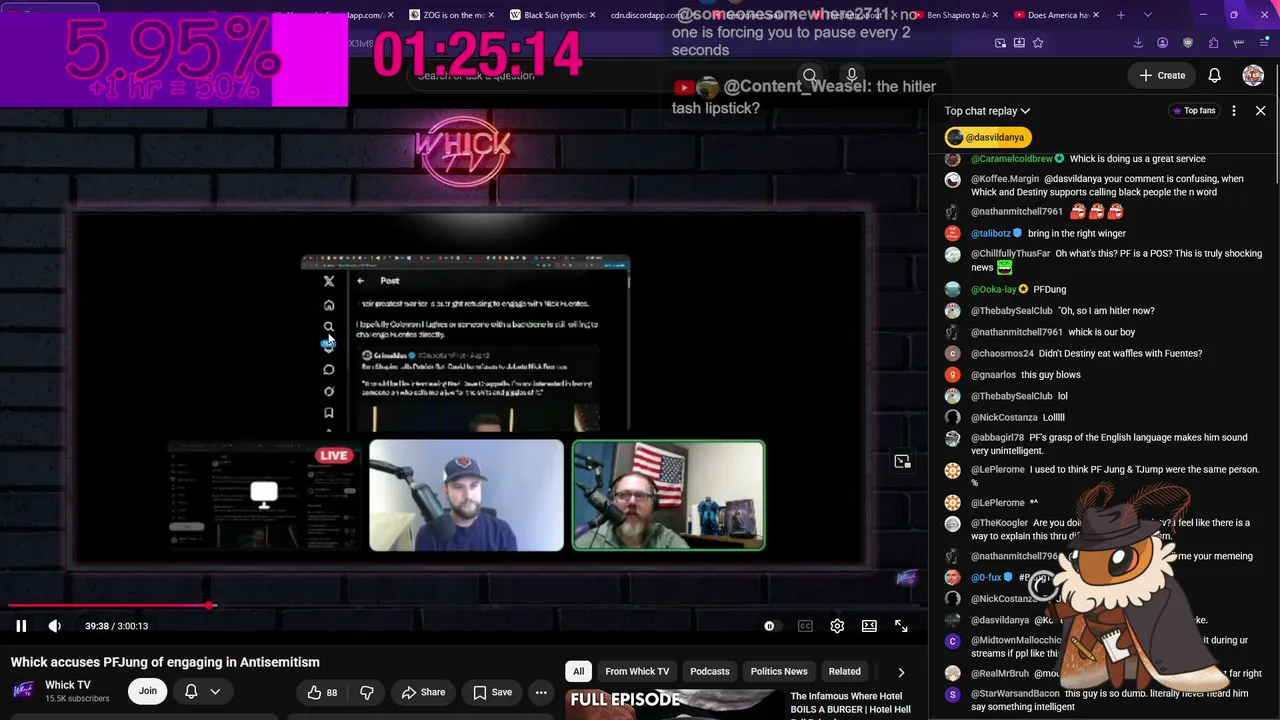
Task: Click the miniplayer icon on video
Action: tap(902, 461)
